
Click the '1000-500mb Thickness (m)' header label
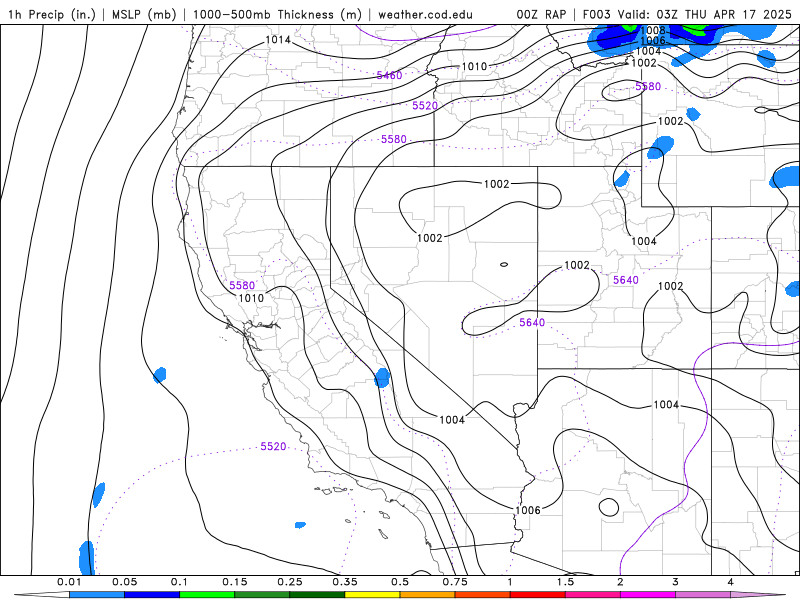277,14
